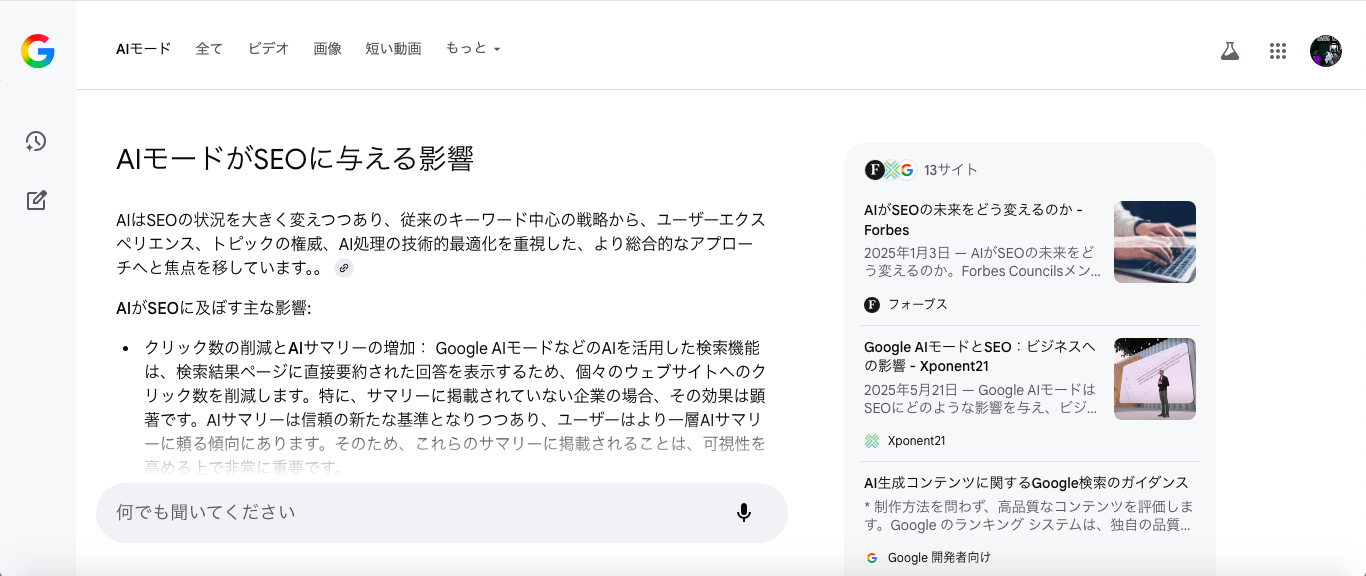Click the Xponent21 snippet dated 2025年5月21日
Screen dimensions: 1366x576
click(x=981, y=399)
